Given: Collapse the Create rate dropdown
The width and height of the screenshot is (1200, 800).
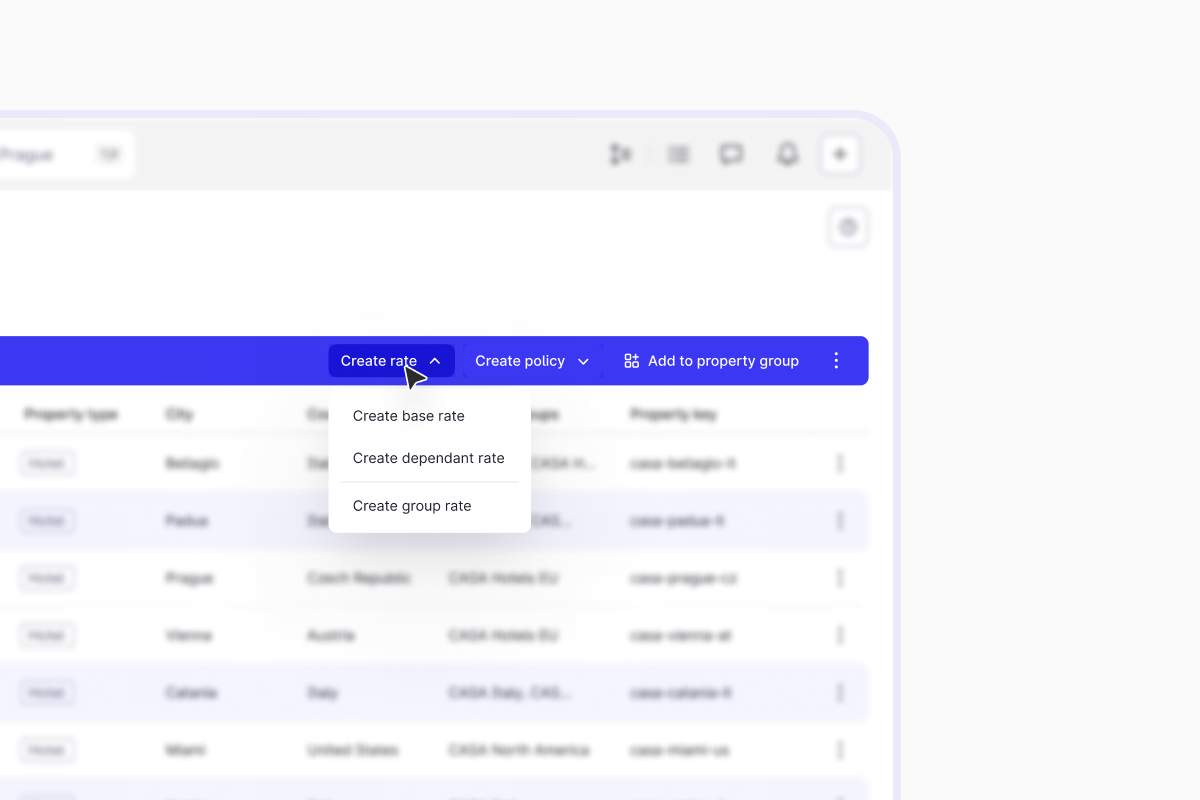Looking at the screenshot, I should [x=391, y=361].
